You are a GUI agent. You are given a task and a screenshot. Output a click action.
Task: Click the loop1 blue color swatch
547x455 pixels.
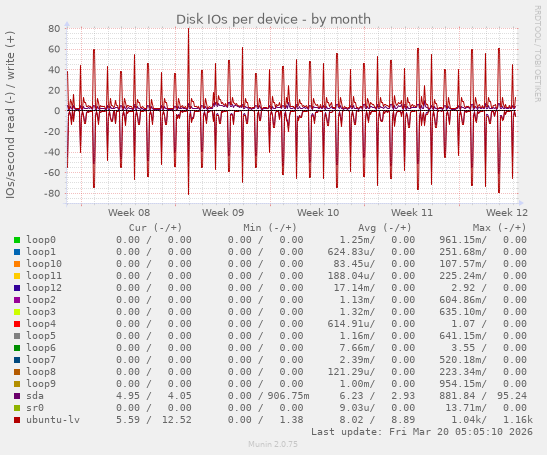(x=17, y=252)
